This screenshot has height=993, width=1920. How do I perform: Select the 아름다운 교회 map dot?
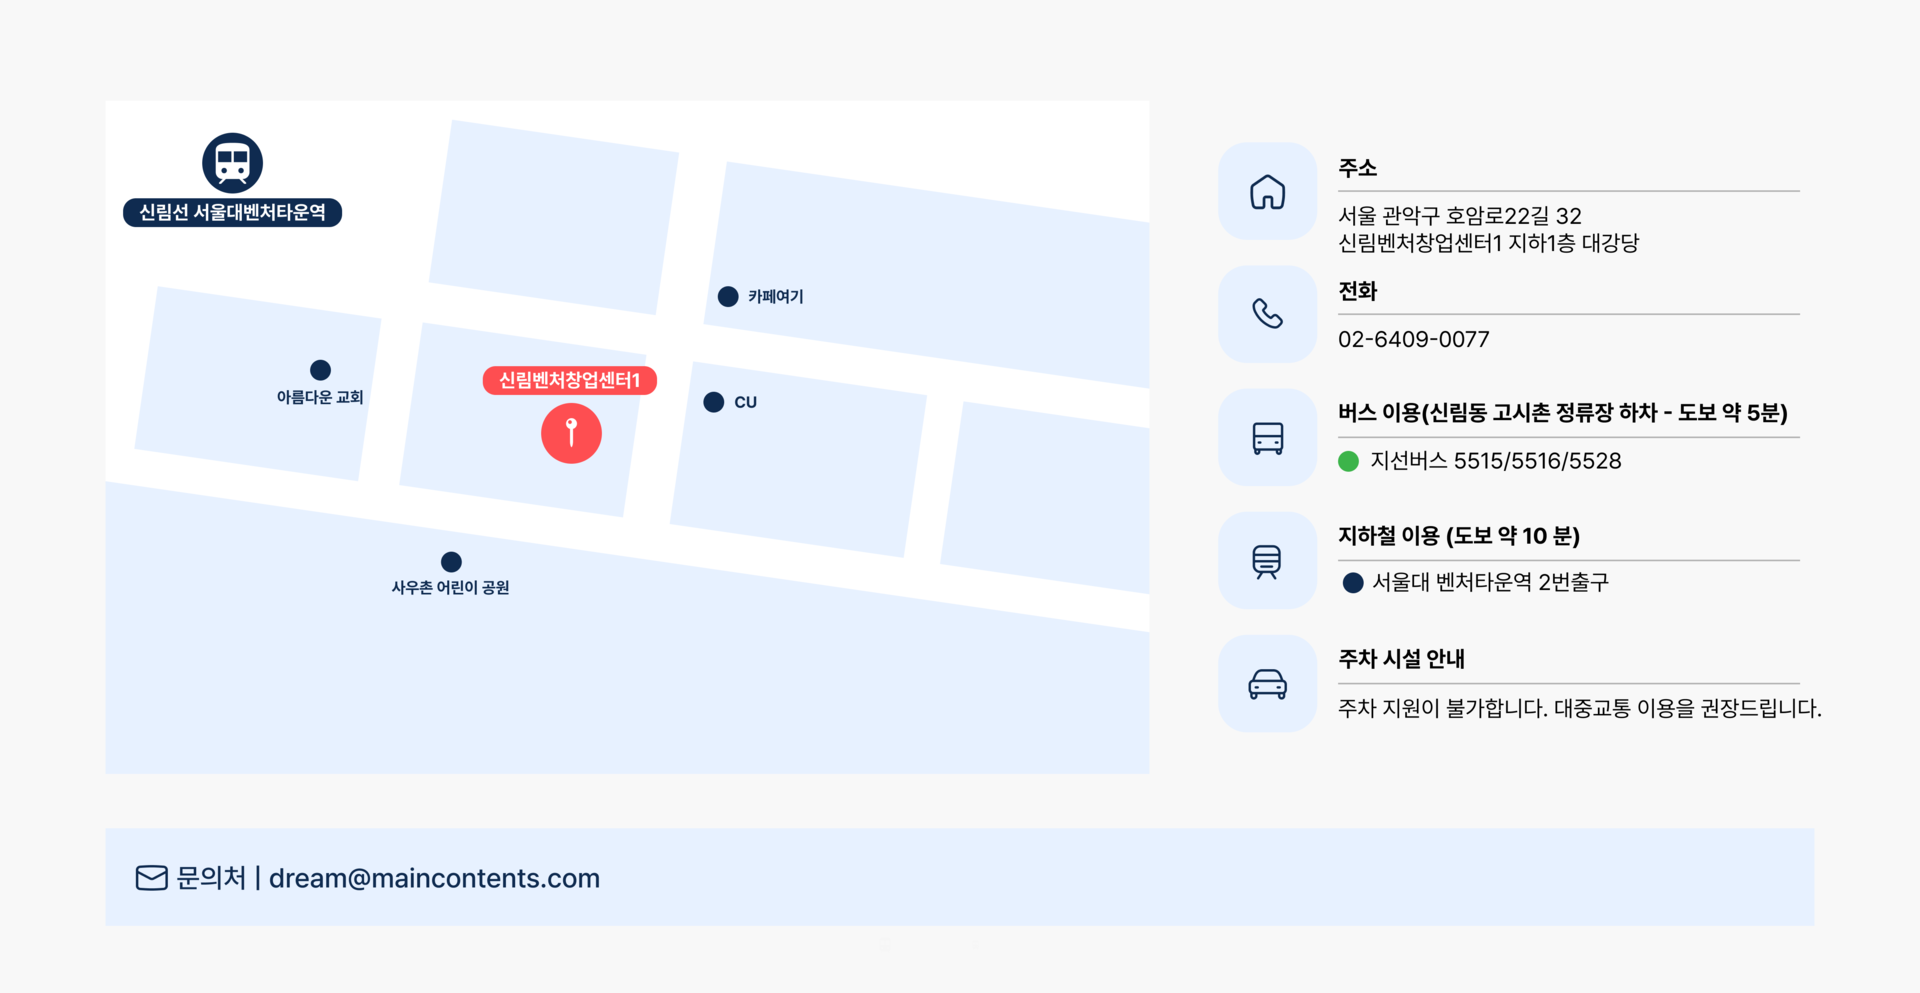click(320, 370)
